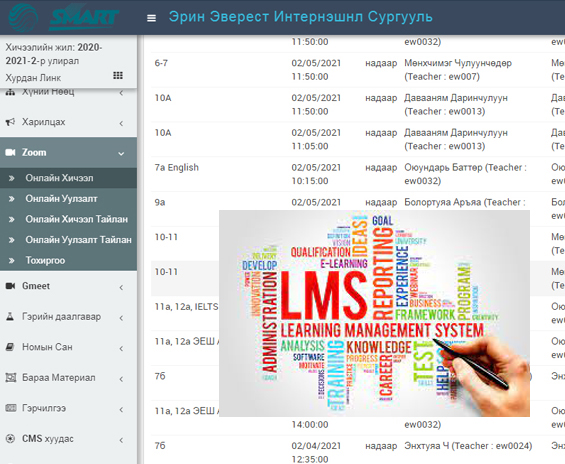Select the Харилцах megaphone icon
This screenshot has width=565, height=464.
click(10, 122)
